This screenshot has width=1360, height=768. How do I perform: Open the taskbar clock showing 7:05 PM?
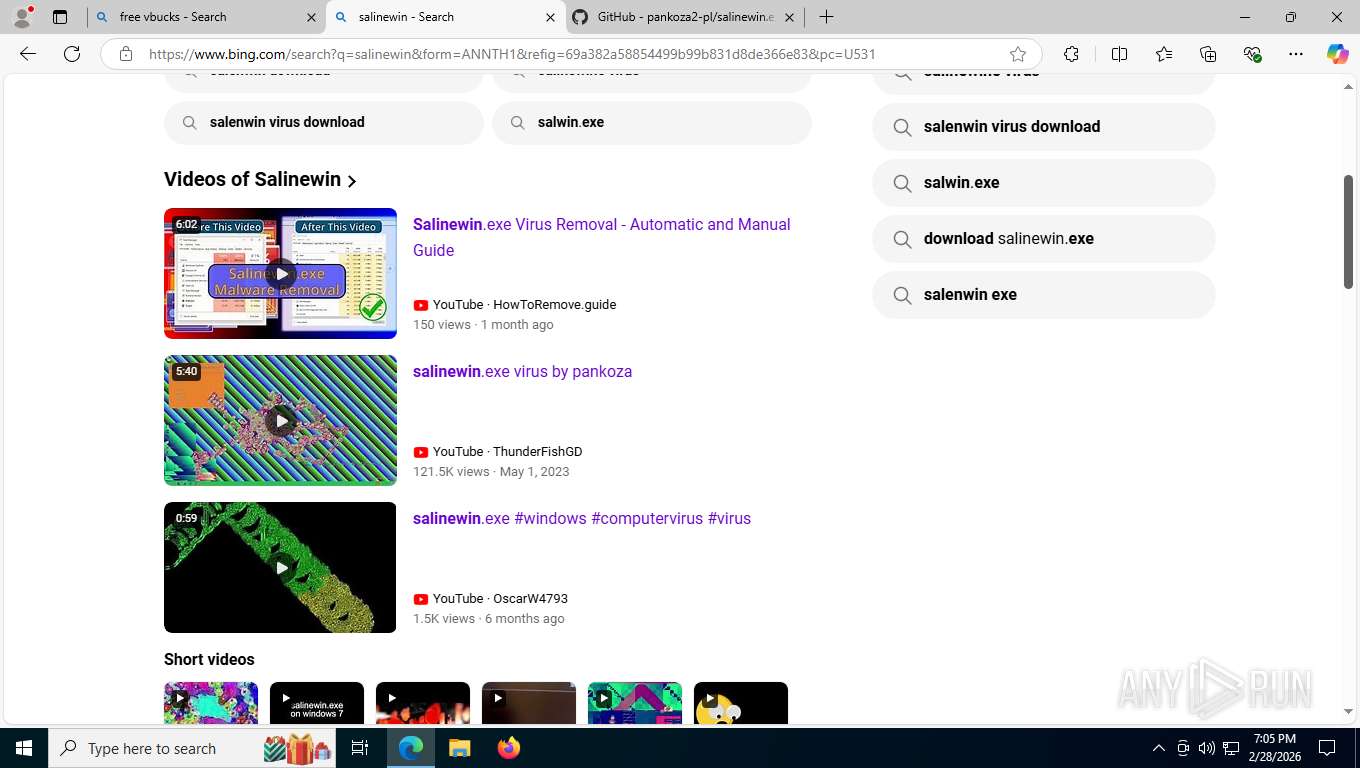point(1274,748)
